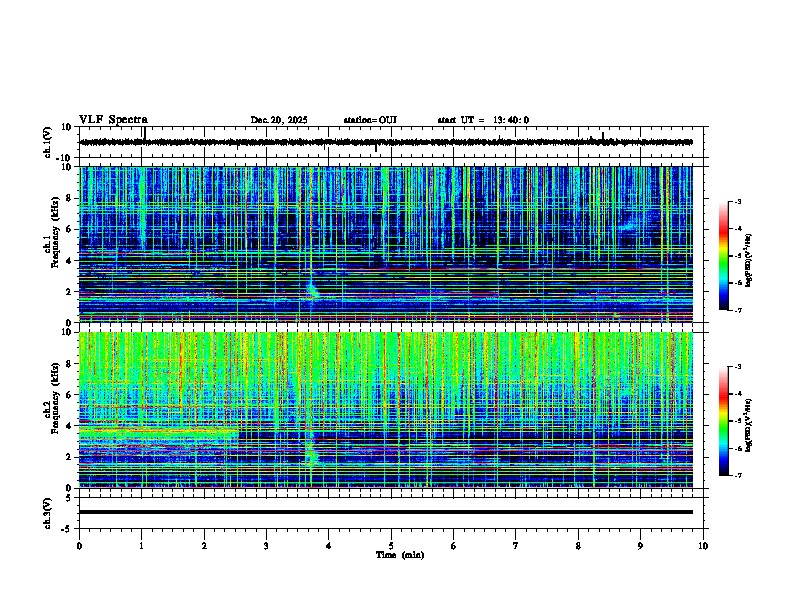Click the "-5" label on ch.1 color bar

coord(737,256)
